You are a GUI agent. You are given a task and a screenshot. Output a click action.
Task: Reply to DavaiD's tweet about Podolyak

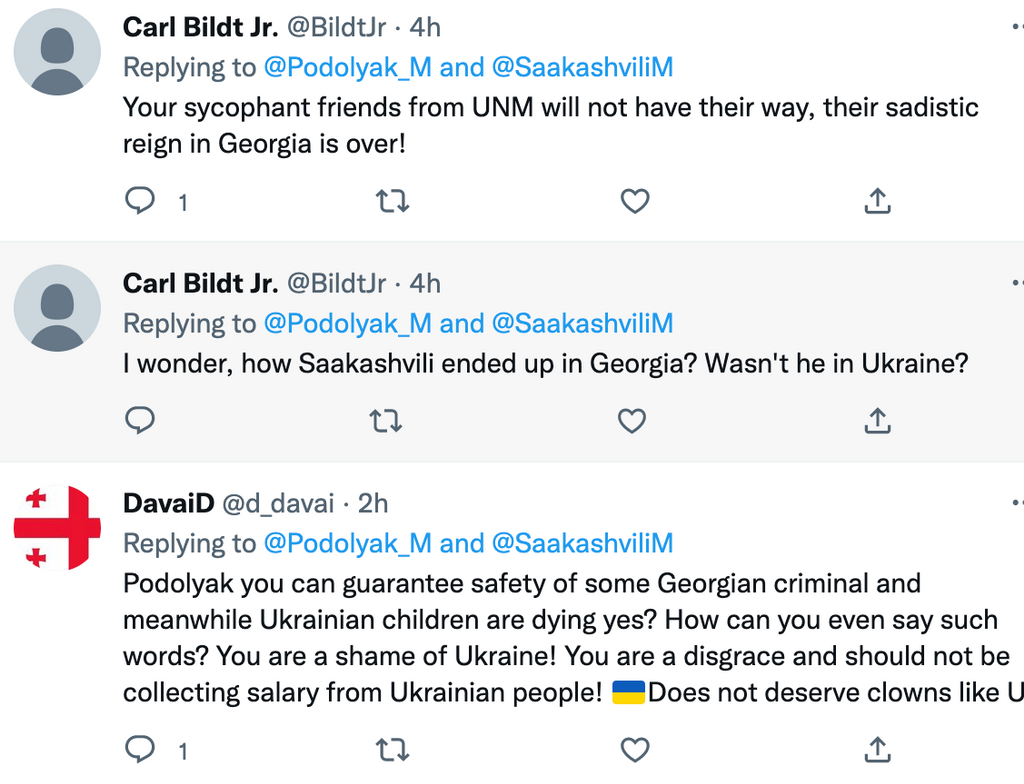click(140, 749)
